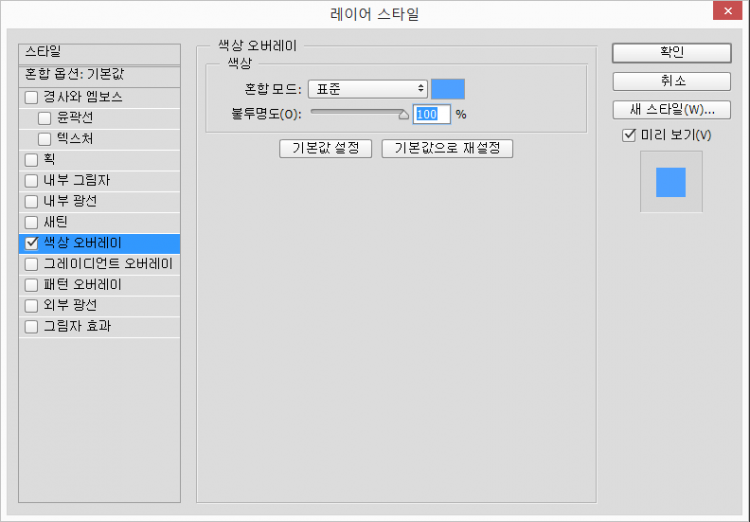Open the 혼합 모드 dropdown
Image resolution: width=750 pixels, height=522 pixels.
[367, 89]
